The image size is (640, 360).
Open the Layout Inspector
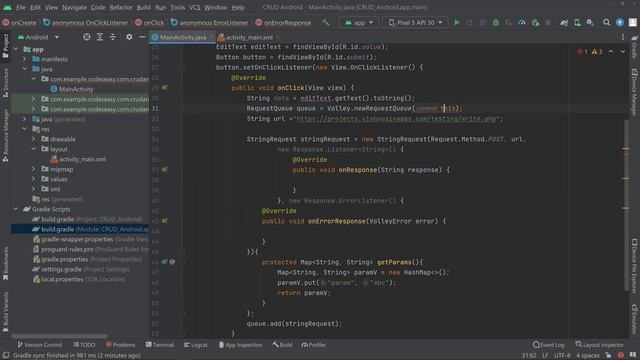(x=599, y=345)
